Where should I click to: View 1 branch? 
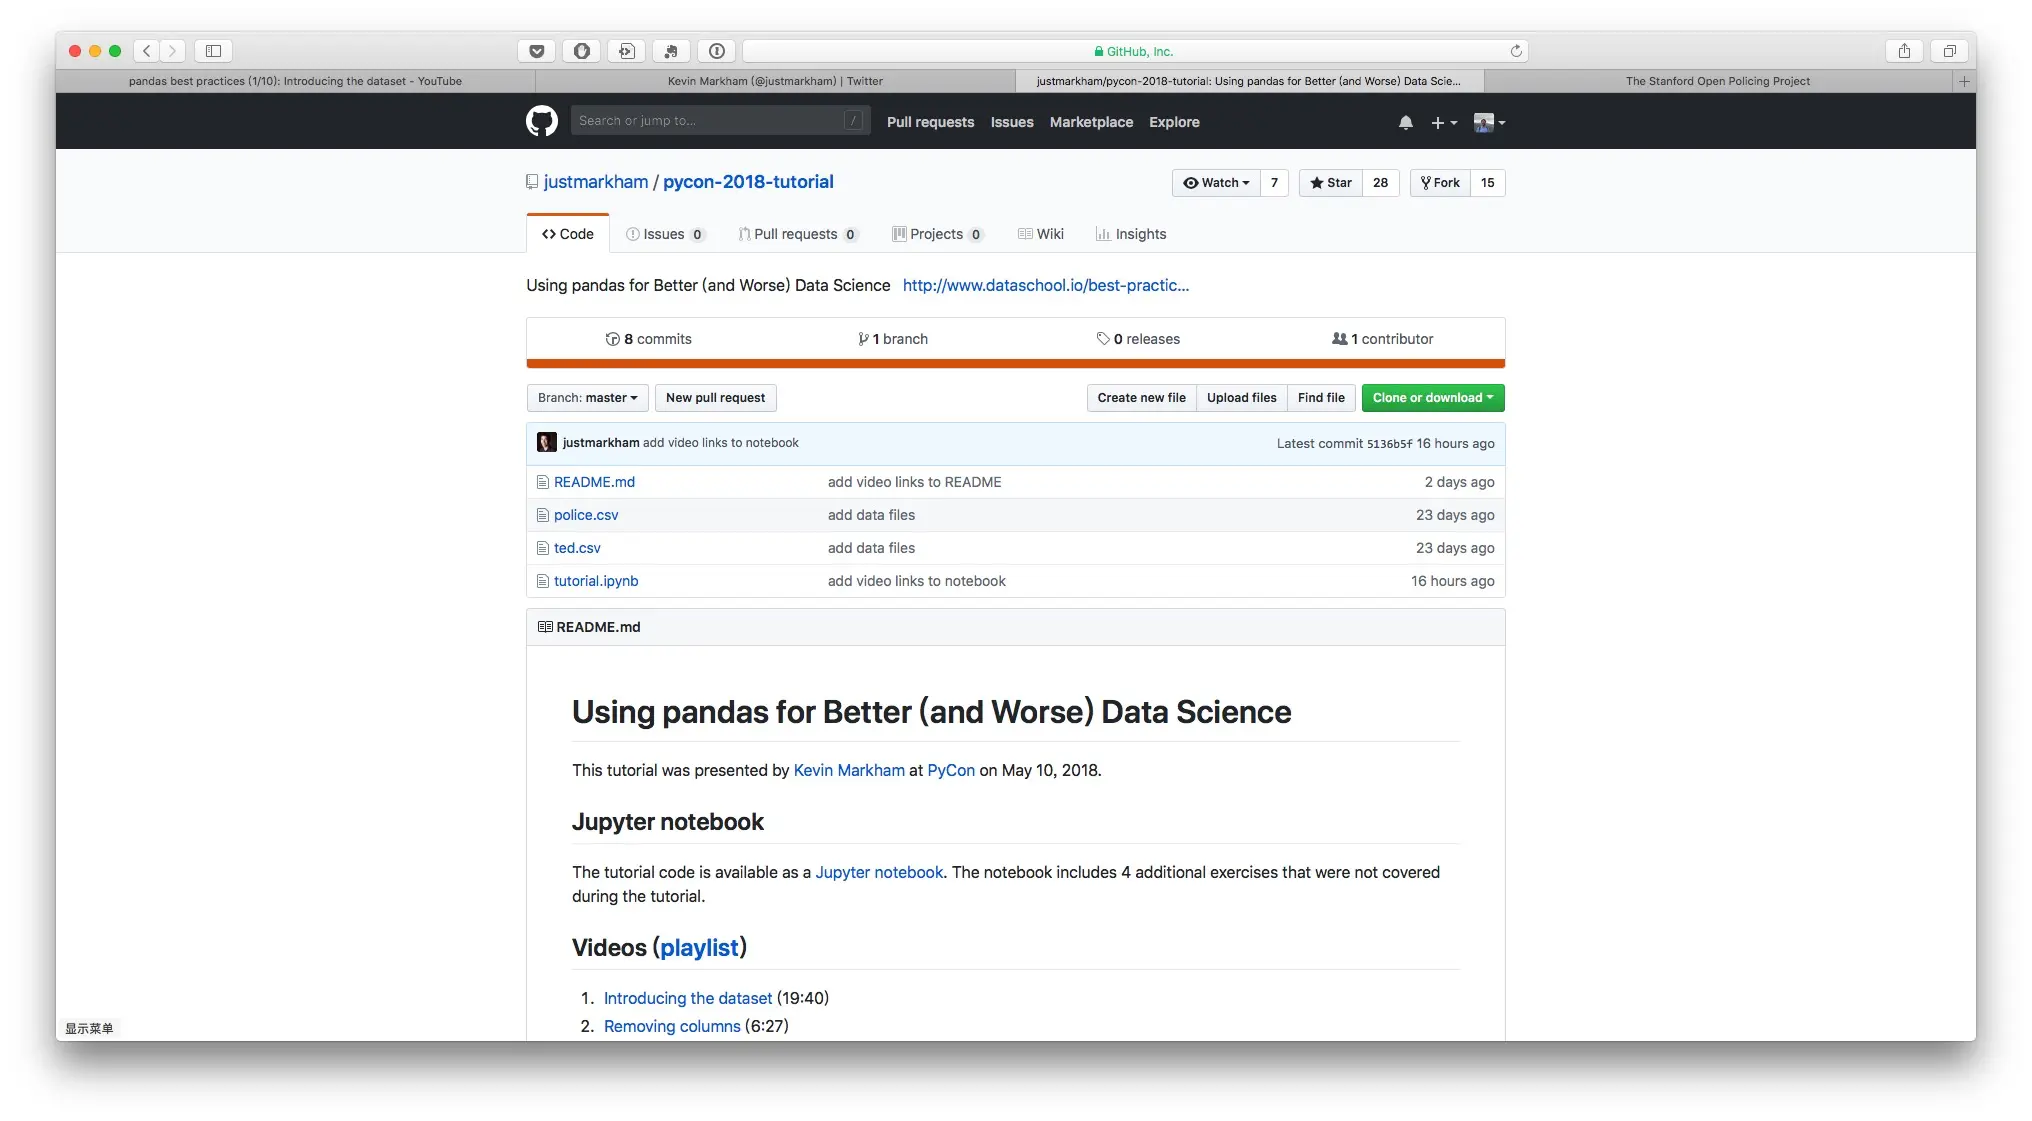892,339
